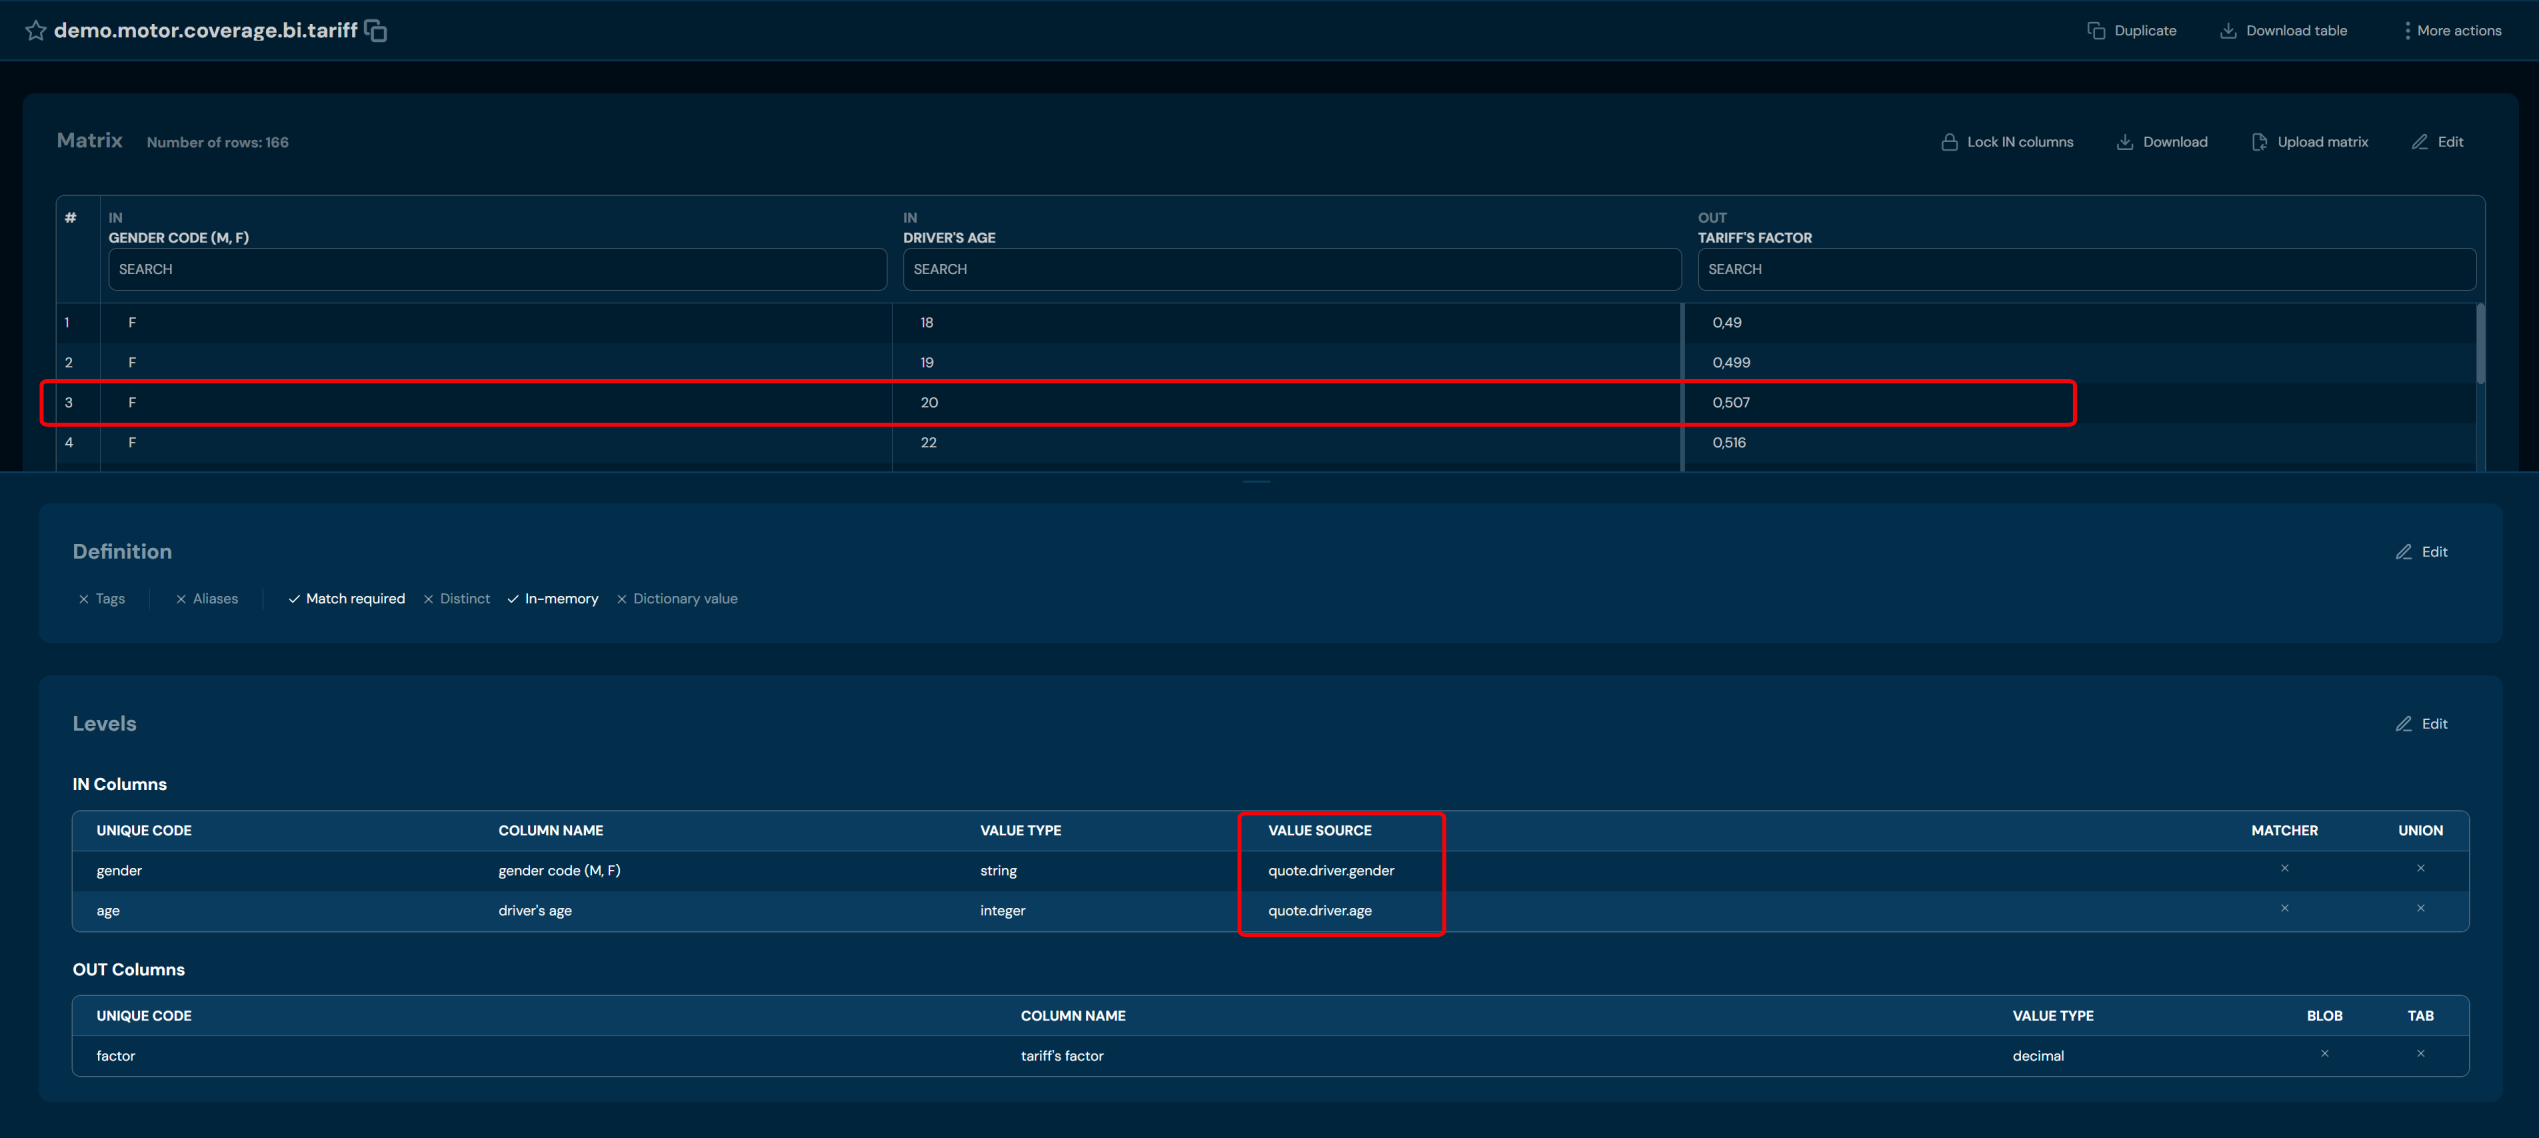2539x1138 pixels.
Task: Click the Duplicate icon in top bar
Action: click(x=2096, y=31)
